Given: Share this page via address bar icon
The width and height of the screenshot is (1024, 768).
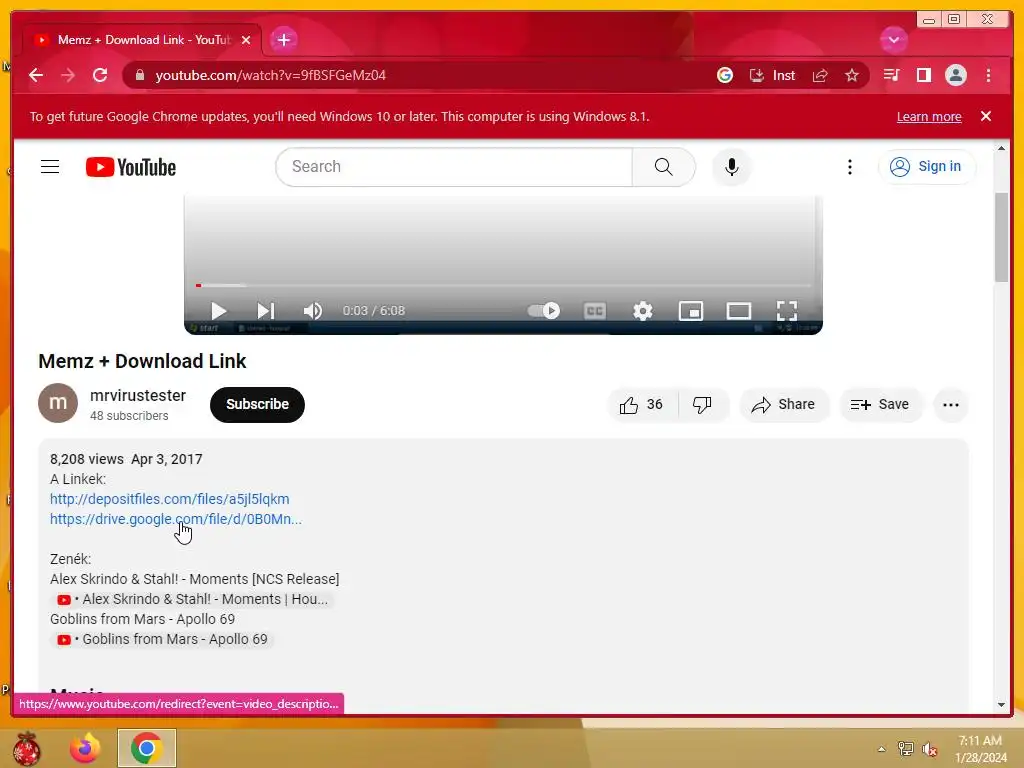Looking at the screenshot, I should [x=820, y=75].
